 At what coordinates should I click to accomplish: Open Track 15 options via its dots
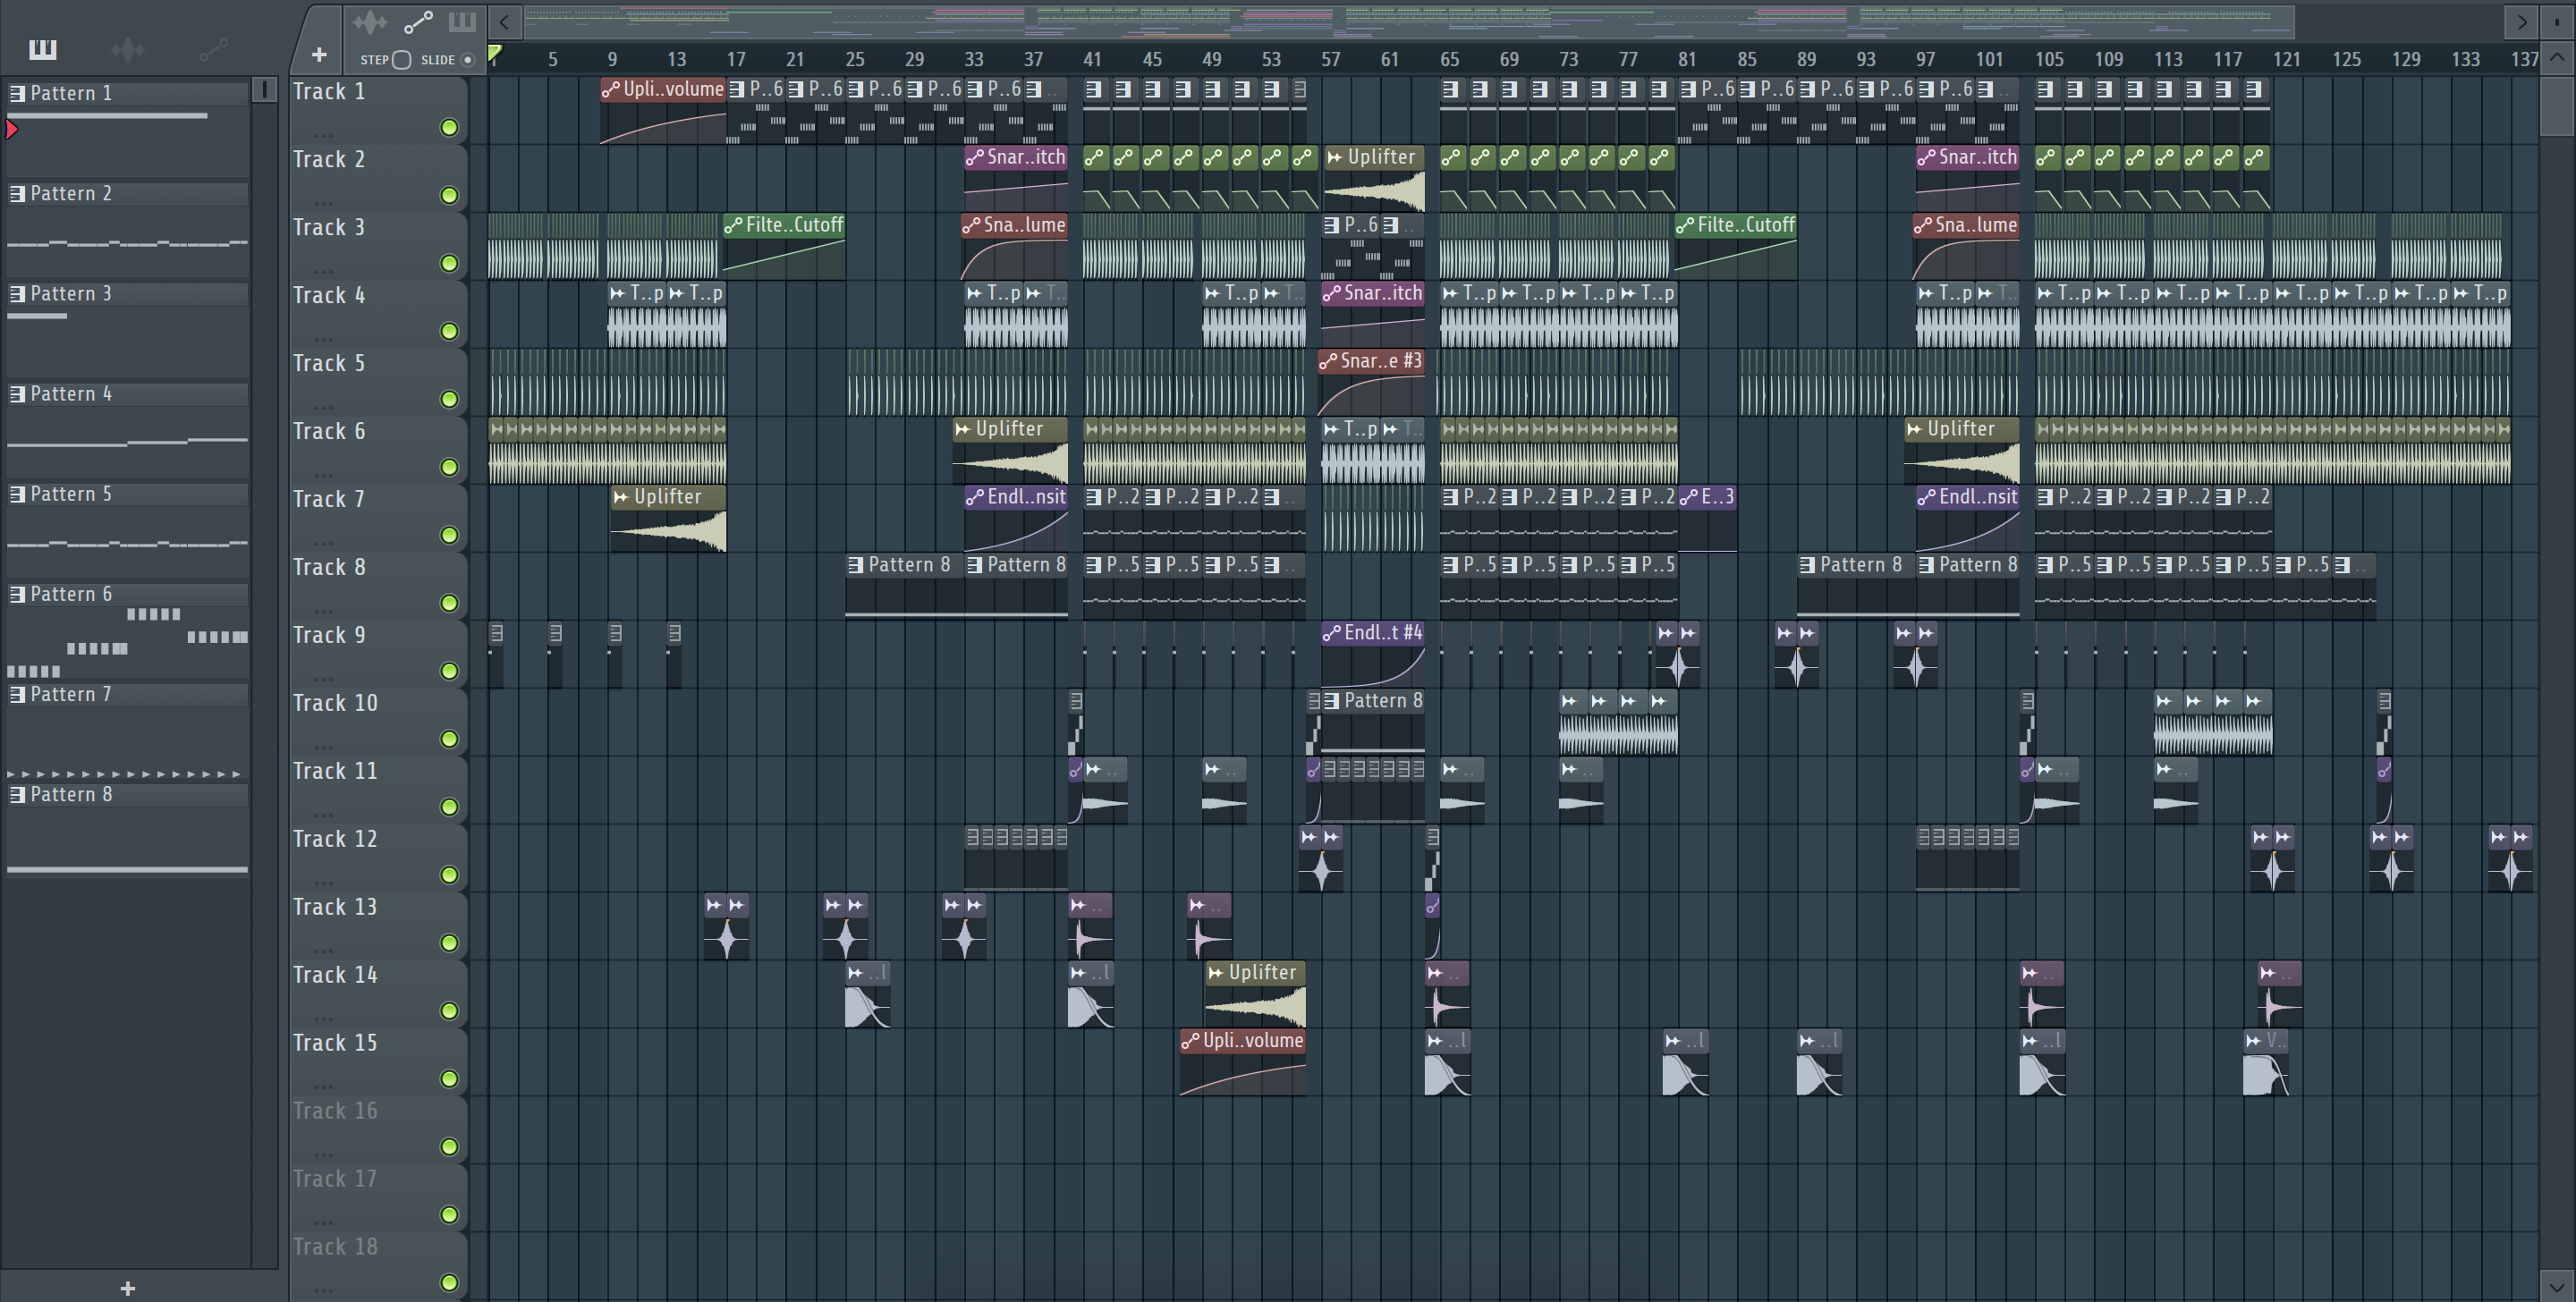(323, 1087)
